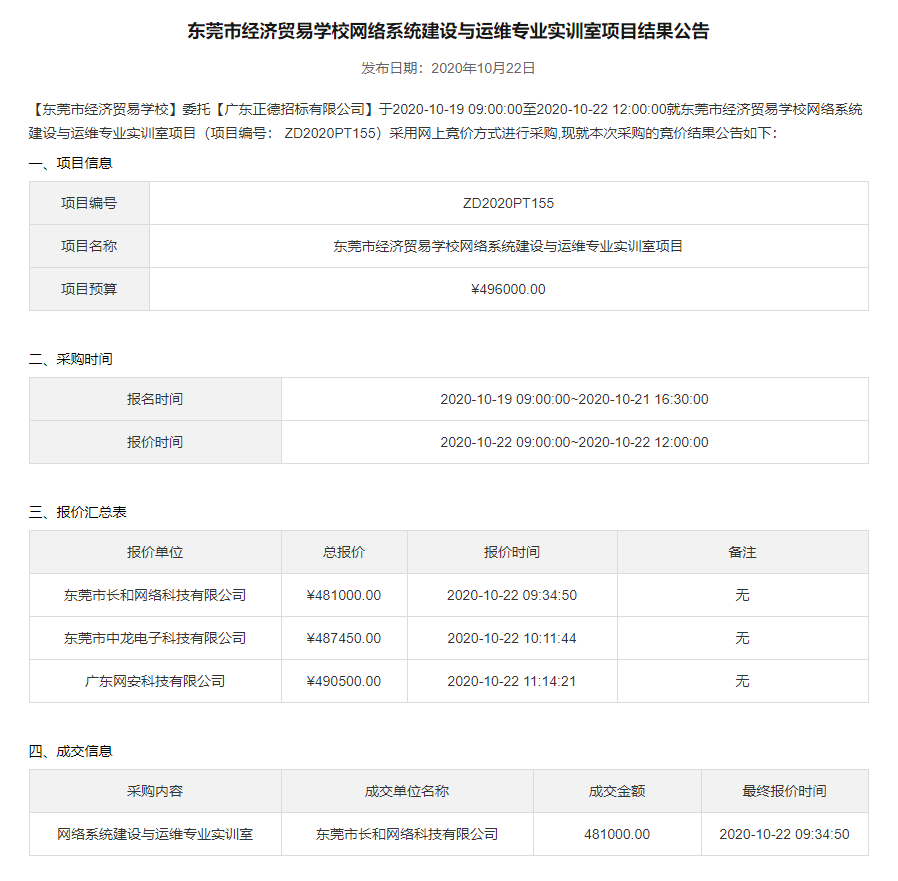Click the 成交单位名称 column header
This screenshot has width=898, height=881.
[407, 791]
